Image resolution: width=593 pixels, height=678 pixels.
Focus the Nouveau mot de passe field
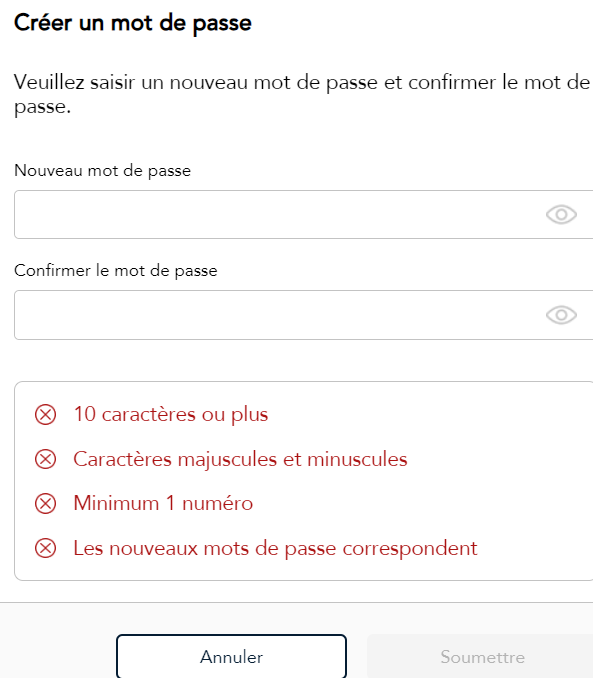[x=304, y=214]
